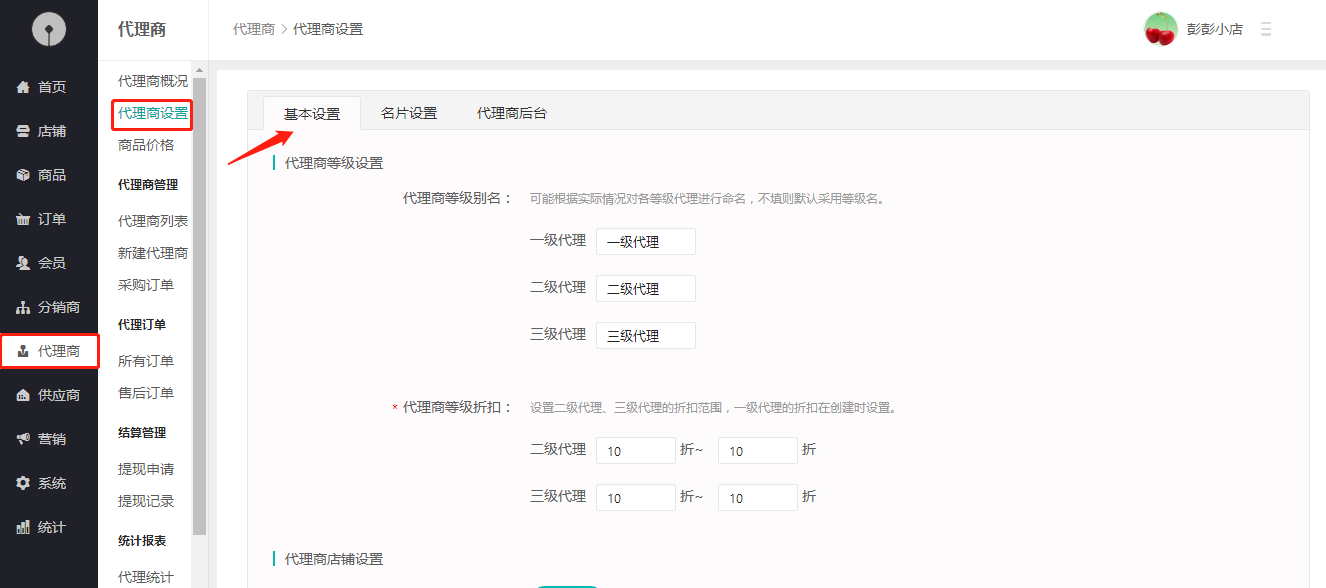Click the basket icon for 订单
This screenshot has height=588, width=1326.
coord(23,219)
